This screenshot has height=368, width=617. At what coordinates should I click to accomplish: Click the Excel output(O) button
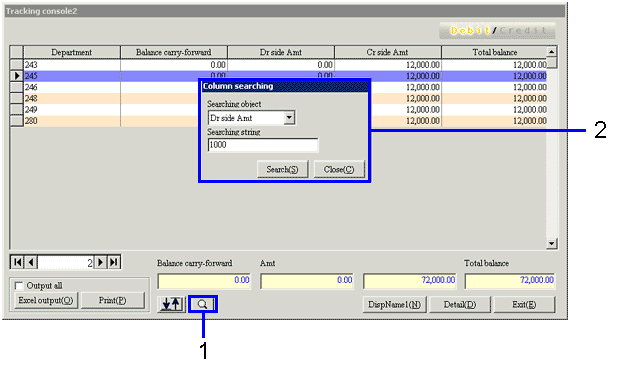[x=46, y=301]
